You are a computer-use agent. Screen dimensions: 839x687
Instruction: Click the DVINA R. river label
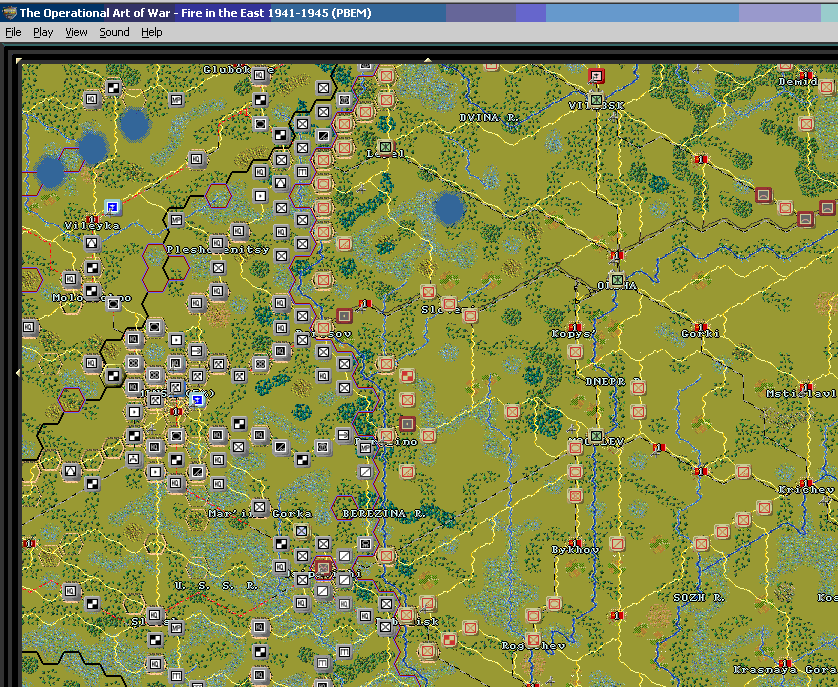[x=489, y=117]
